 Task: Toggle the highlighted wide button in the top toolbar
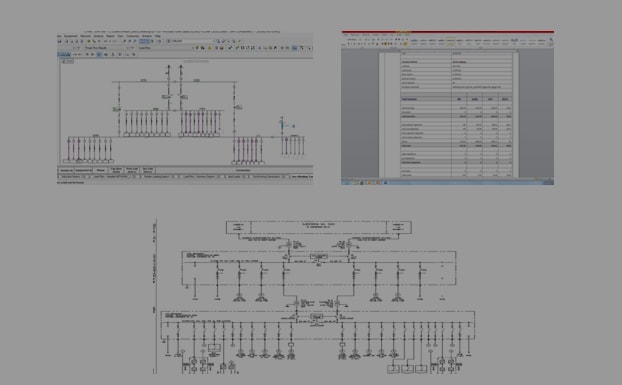[x=144, y=41]
